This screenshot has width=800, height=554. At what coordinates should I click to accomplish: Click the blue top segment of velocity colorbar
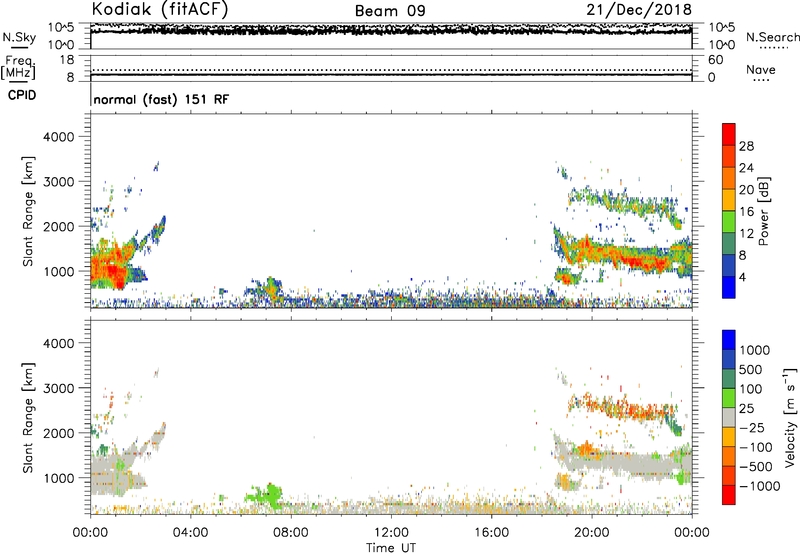coord(729,340)
